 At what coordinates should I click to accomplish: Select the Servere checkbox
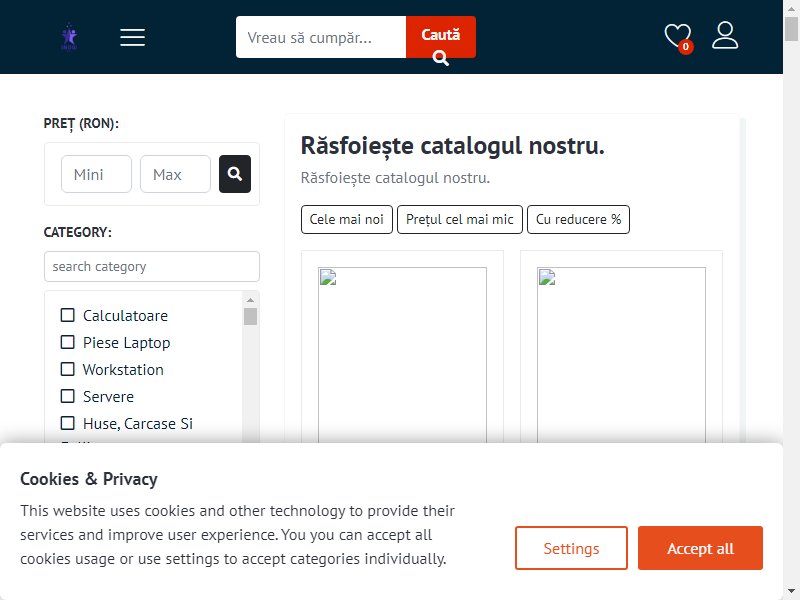point(67,396)
